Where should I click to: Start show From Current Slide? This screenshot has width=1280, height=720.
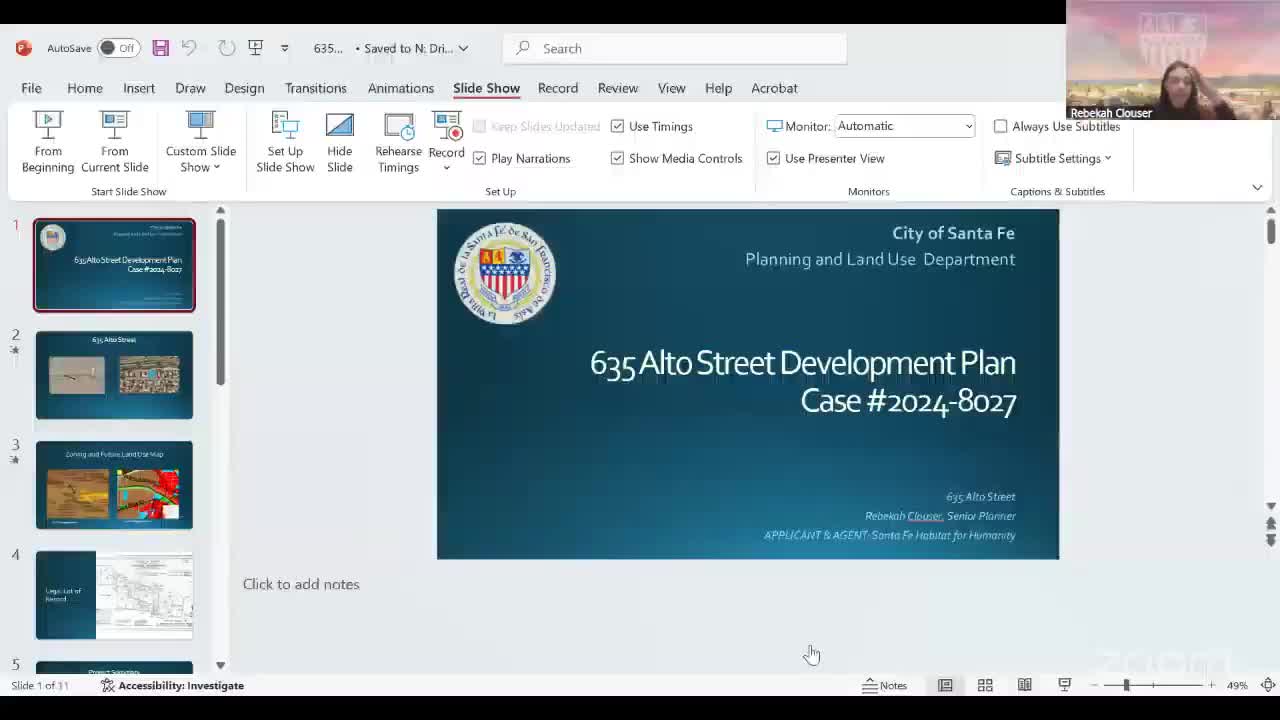pyautogui.click(x=115, y=142)
